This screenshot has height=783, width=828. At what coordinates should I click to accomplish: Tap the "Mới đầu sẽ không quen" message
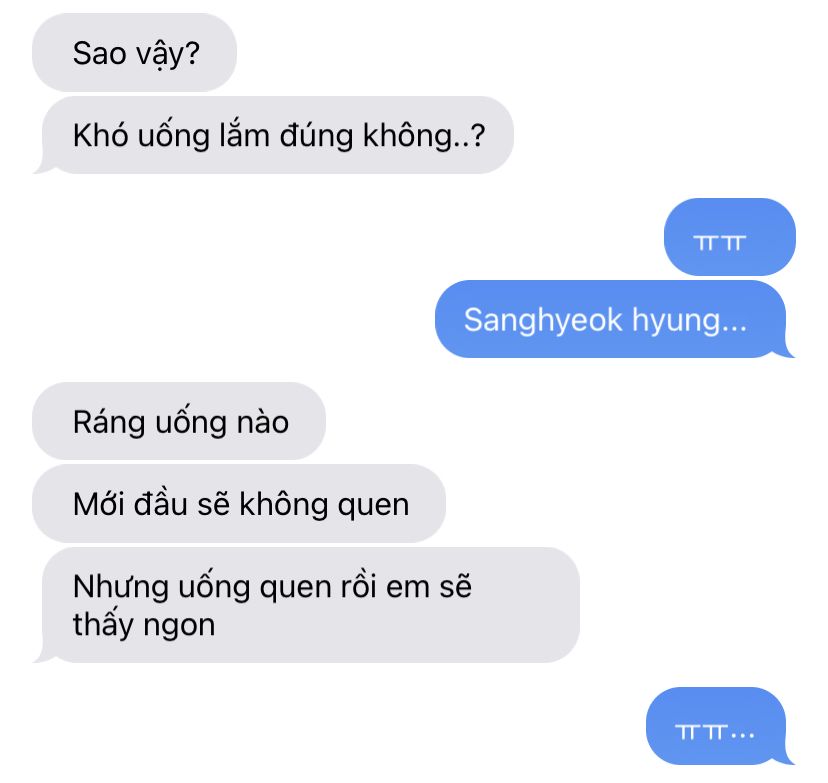[239, 503]
